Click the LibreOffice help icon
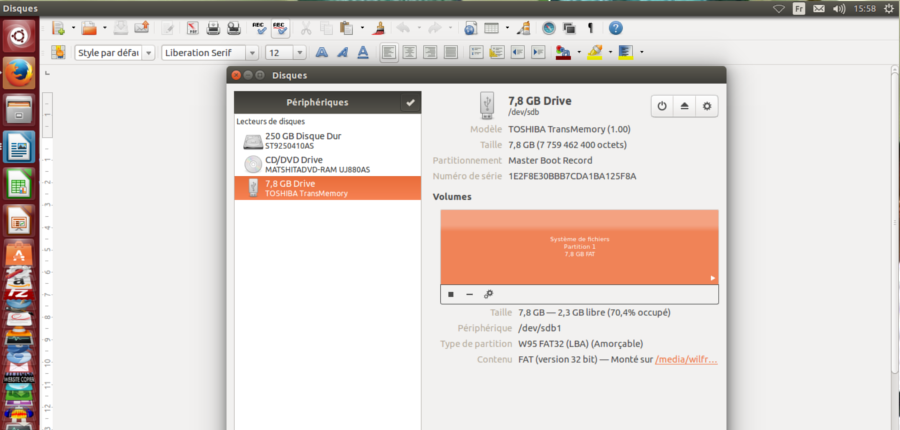 pyautogui.click(x=616, y=28)
